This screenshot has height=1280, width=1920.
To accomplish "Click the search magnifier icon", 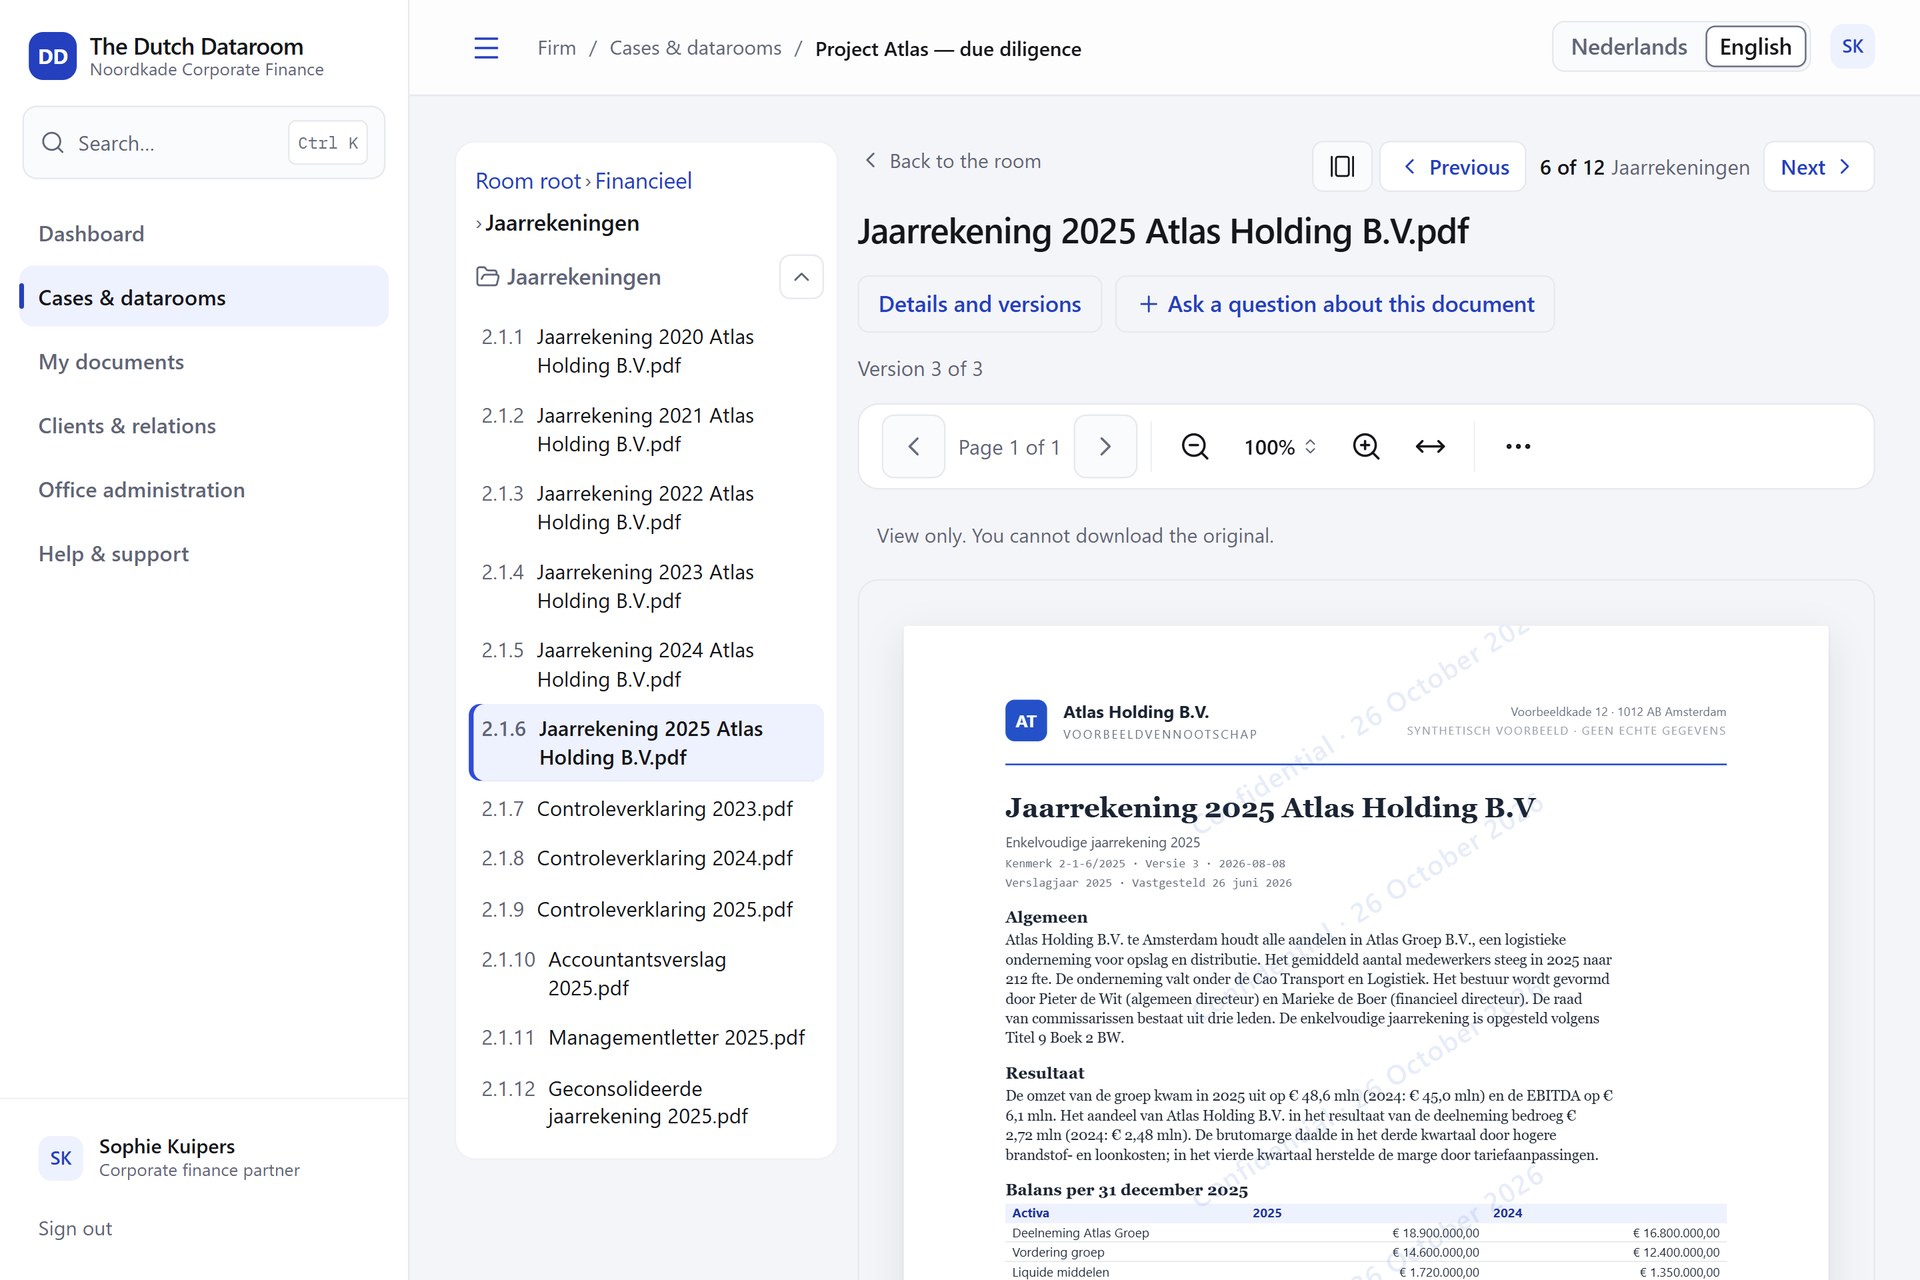I will pyautogui.click(x=53, y=143).
